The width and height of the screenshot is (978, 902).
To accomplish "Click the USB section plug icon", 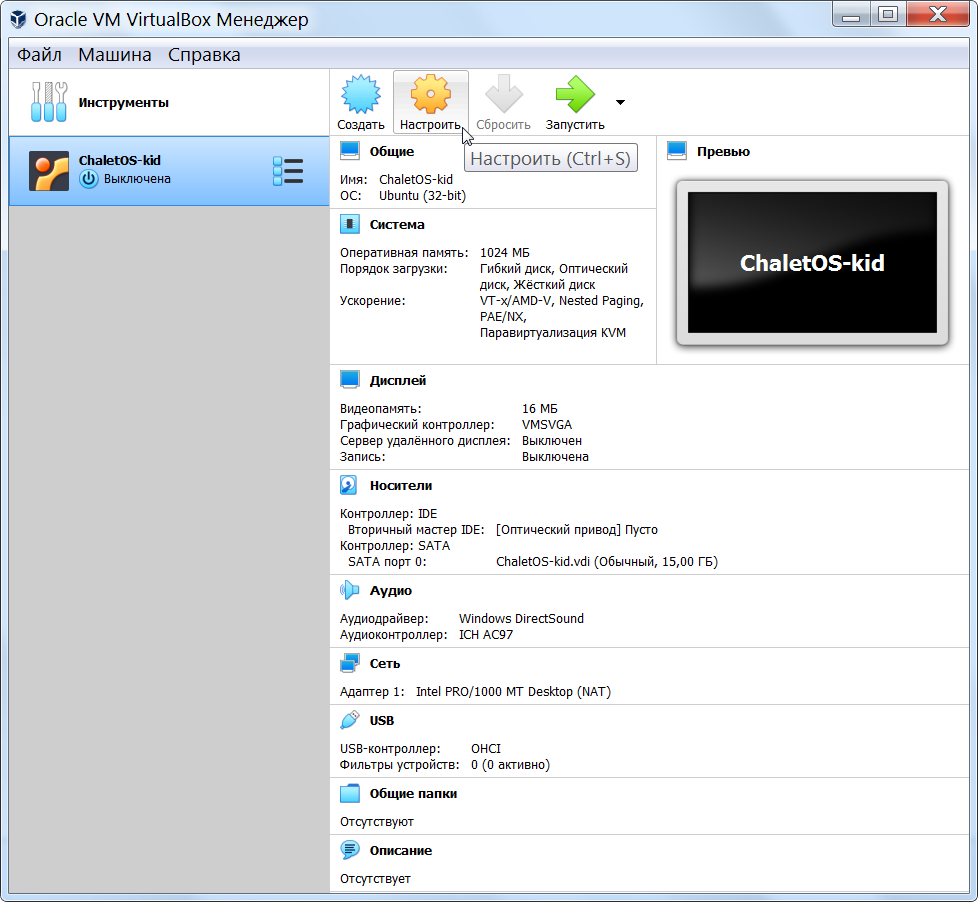I will [x=349, y=720].
